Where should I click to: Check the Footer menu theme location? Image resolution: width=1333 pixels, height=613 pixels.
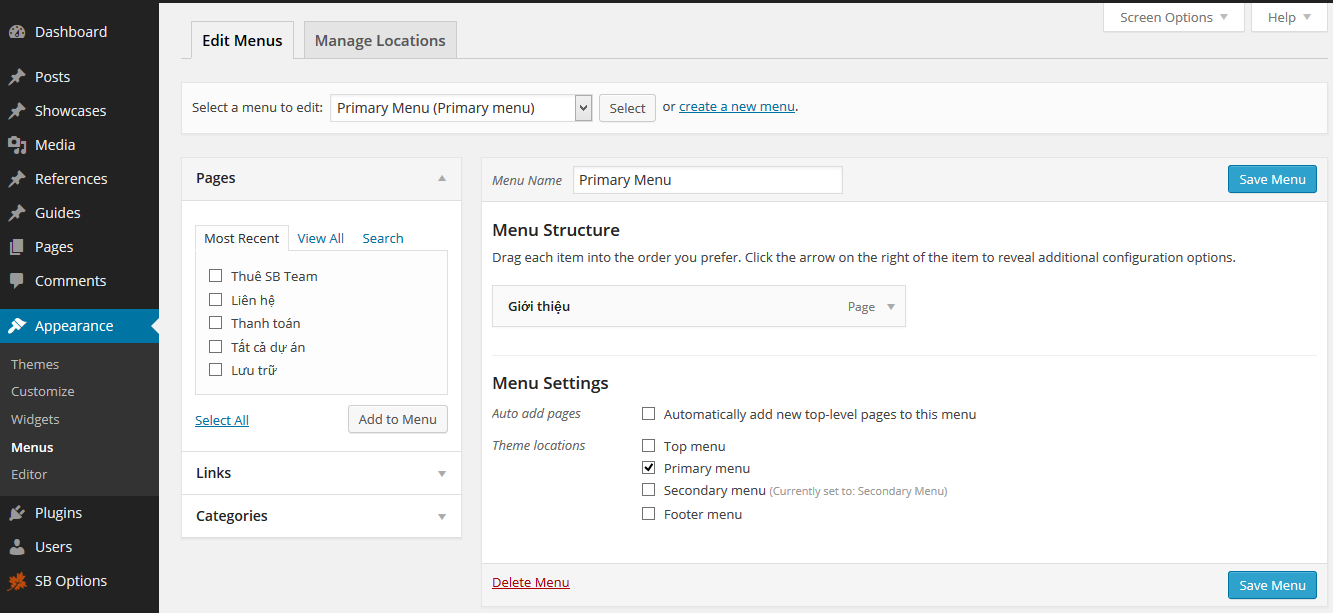[x=649, y=514]
